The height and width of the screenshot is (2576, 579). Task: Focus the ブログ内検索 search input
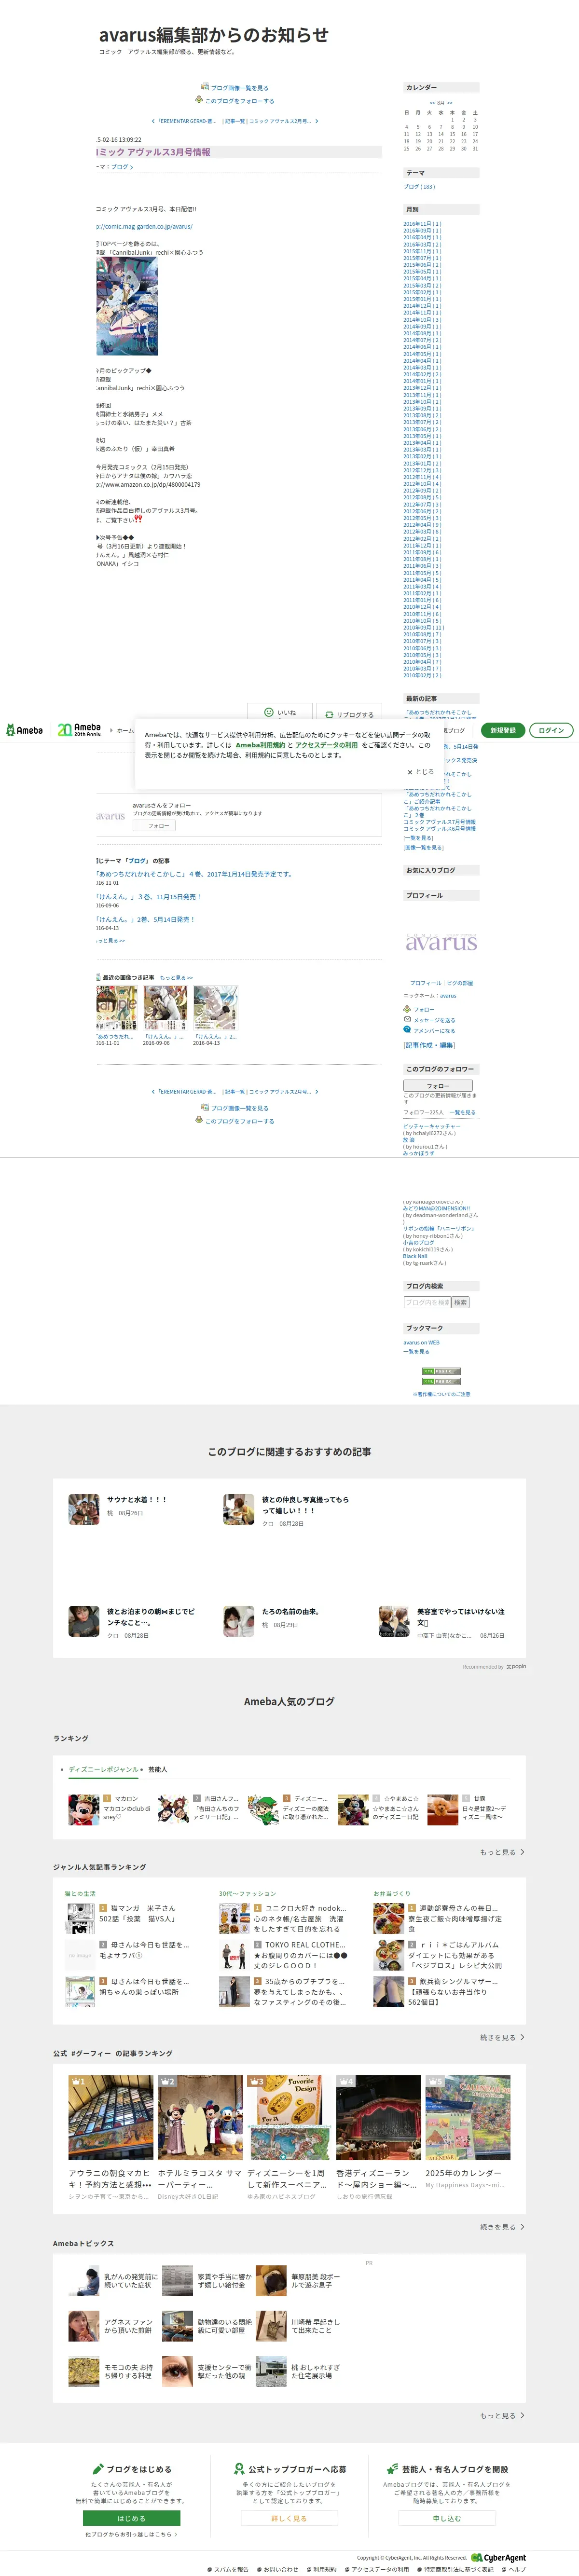click(x=428, y=1302)
